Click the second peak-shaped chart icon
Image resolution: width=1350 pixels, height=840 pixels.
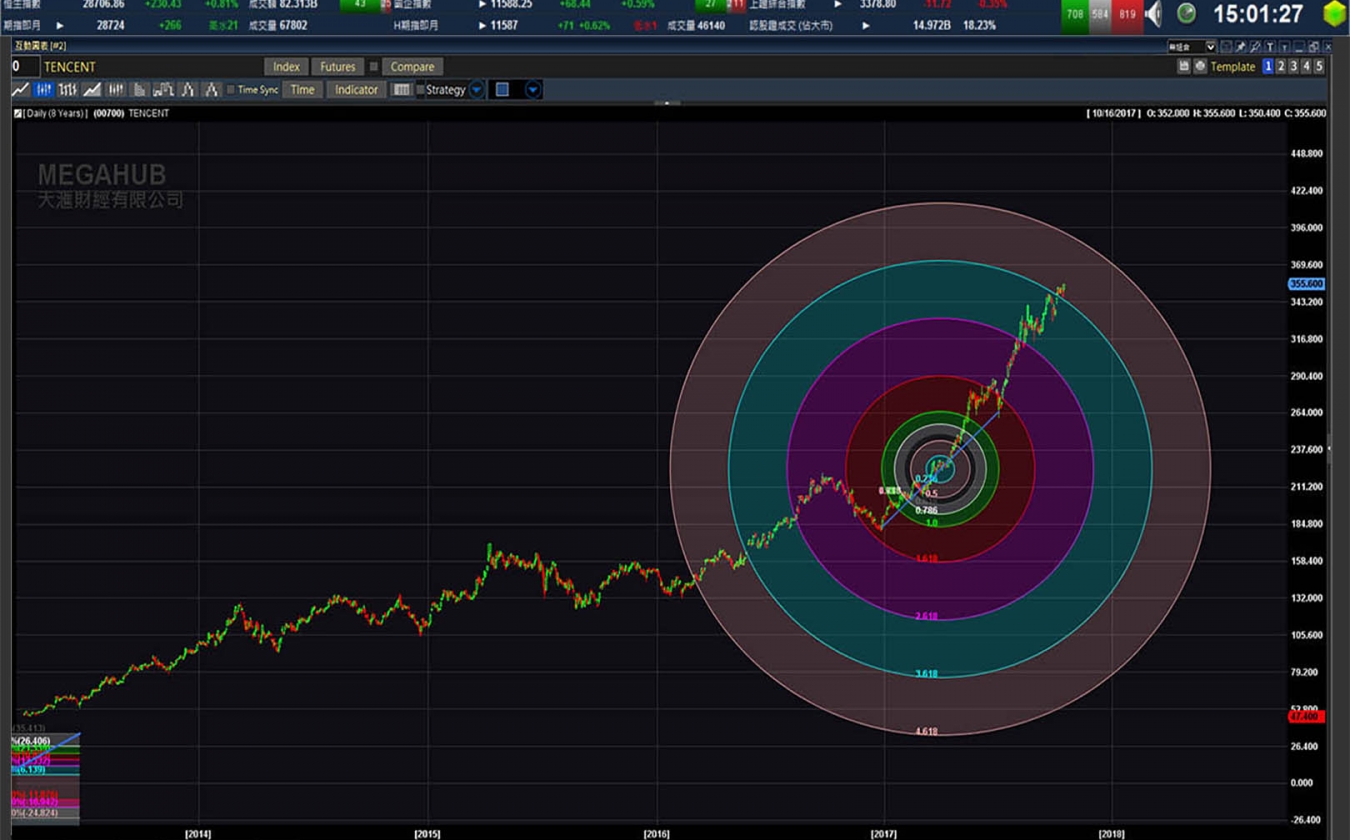click(211, 90)
